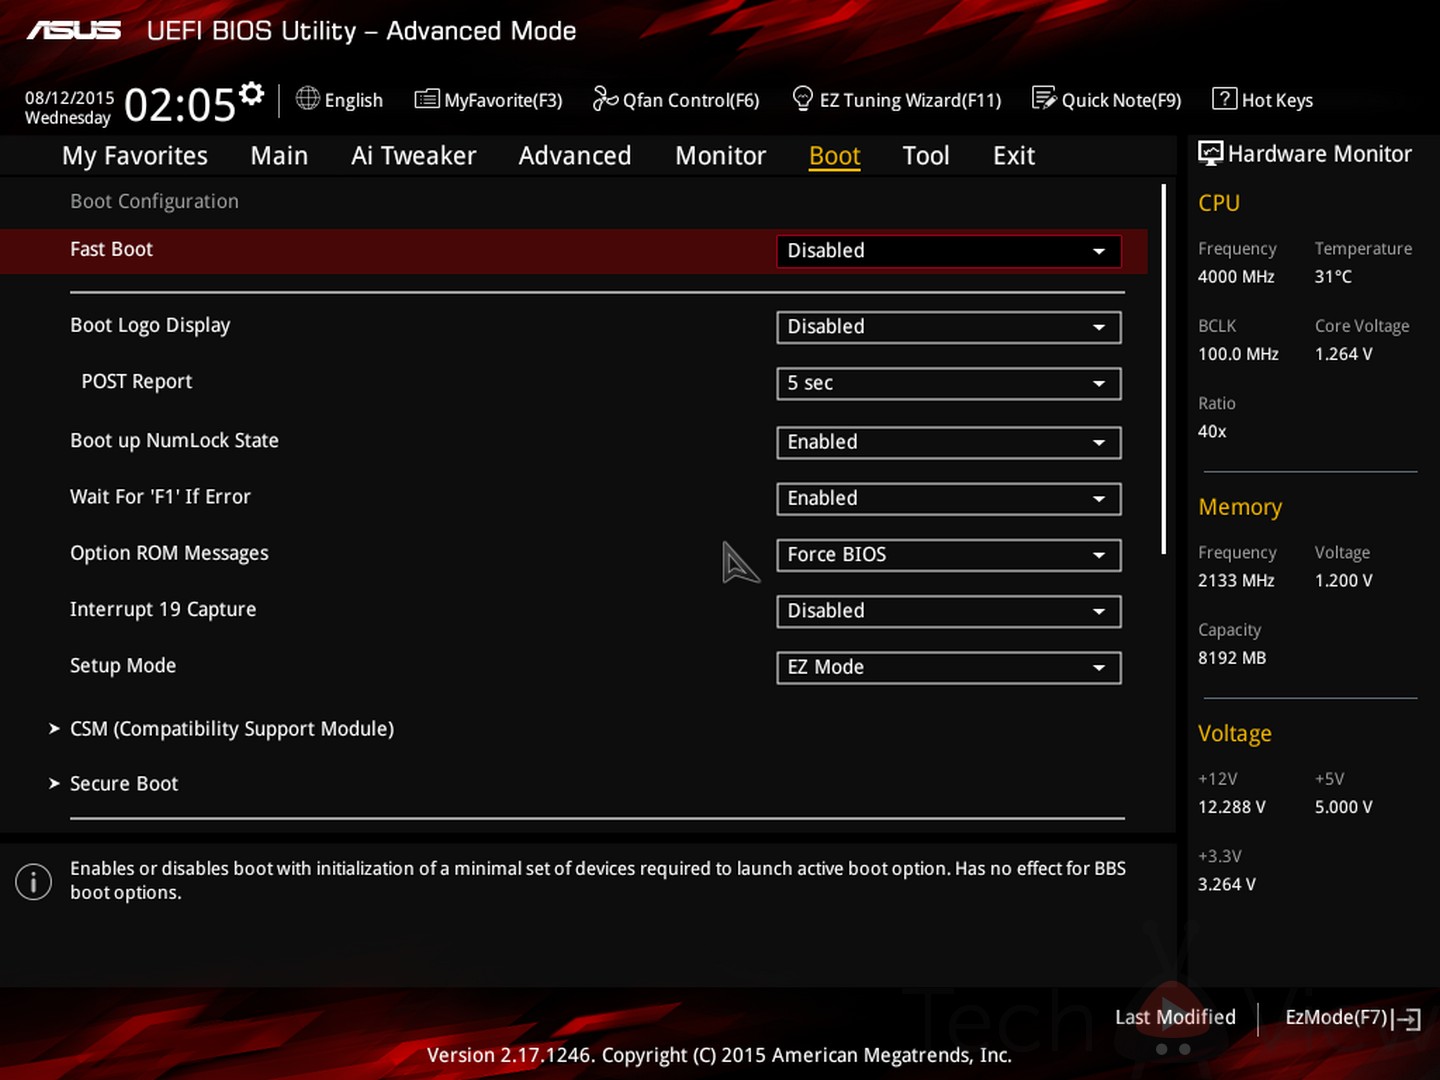Open Quick Note notepad icon
Image resolution: width=1440 pixels, height=1080 pixels.
[x=1044, y=98]
